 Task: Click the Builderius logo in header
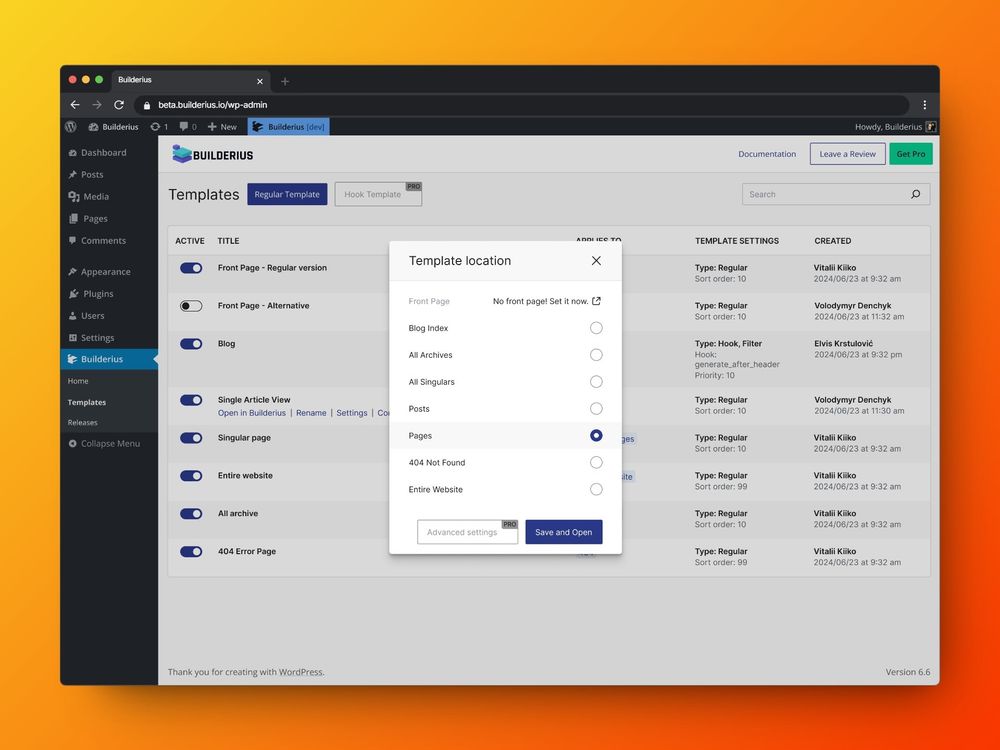pos(213,154)
